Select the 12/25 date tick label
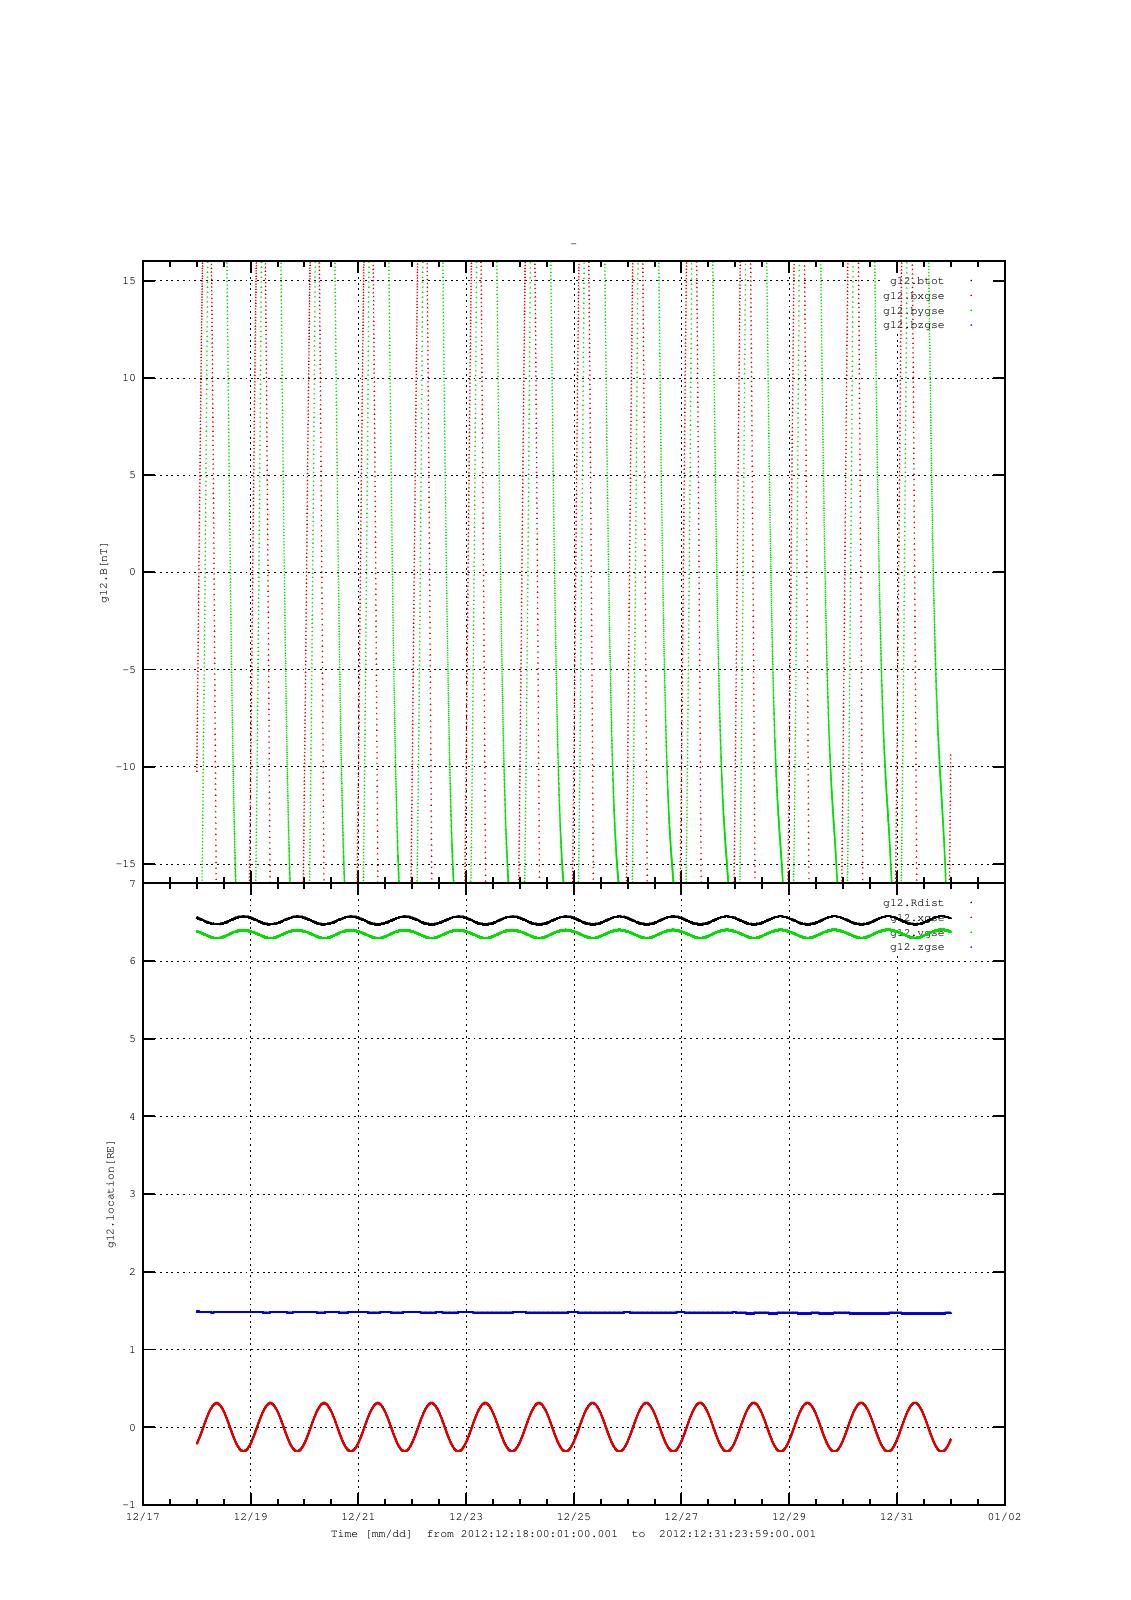 (x=574, y=1517)
